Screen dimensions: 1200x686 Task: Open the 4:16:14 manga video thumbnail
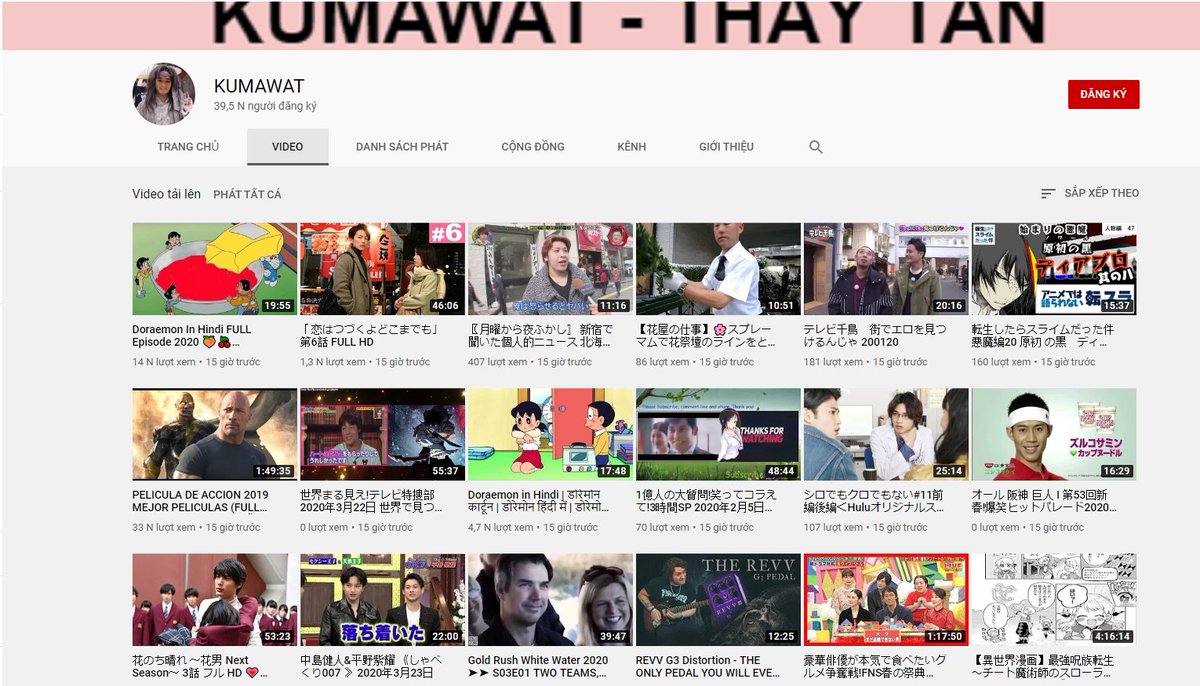pos(1054,600)
